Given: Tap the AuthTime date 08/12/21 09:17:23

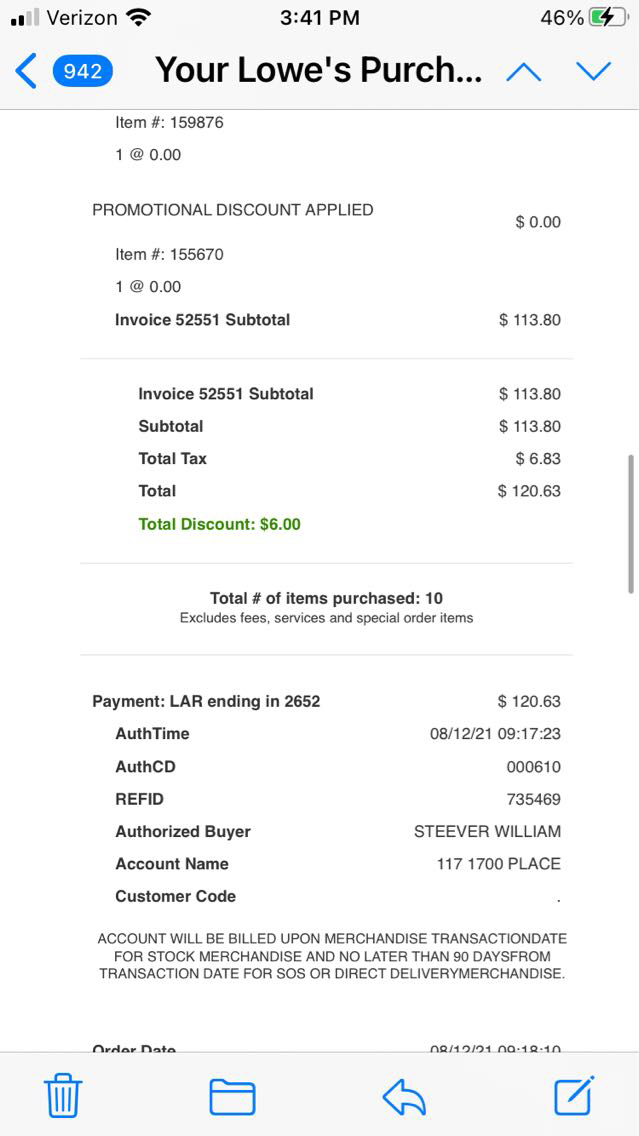Looking at the screenshot, I should (495, 734).
